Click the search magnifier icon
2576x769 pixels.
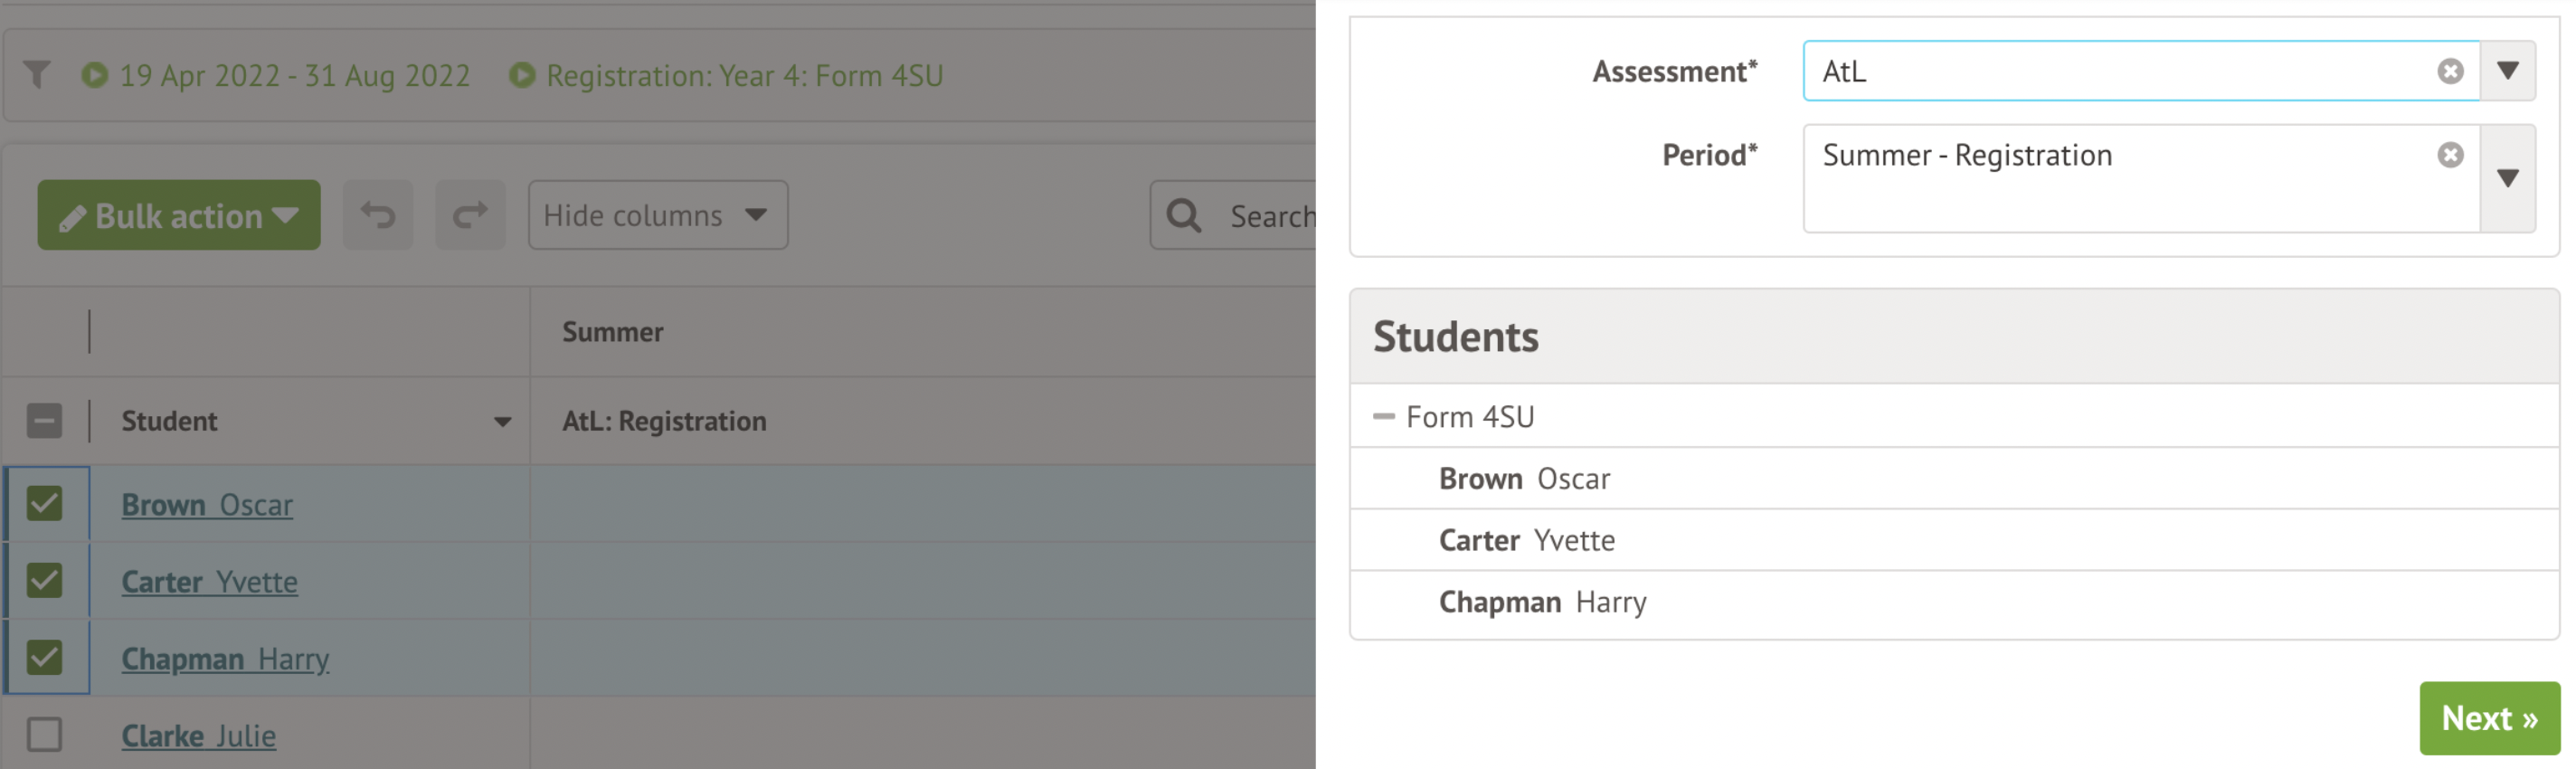click(x=1184, y=215)
